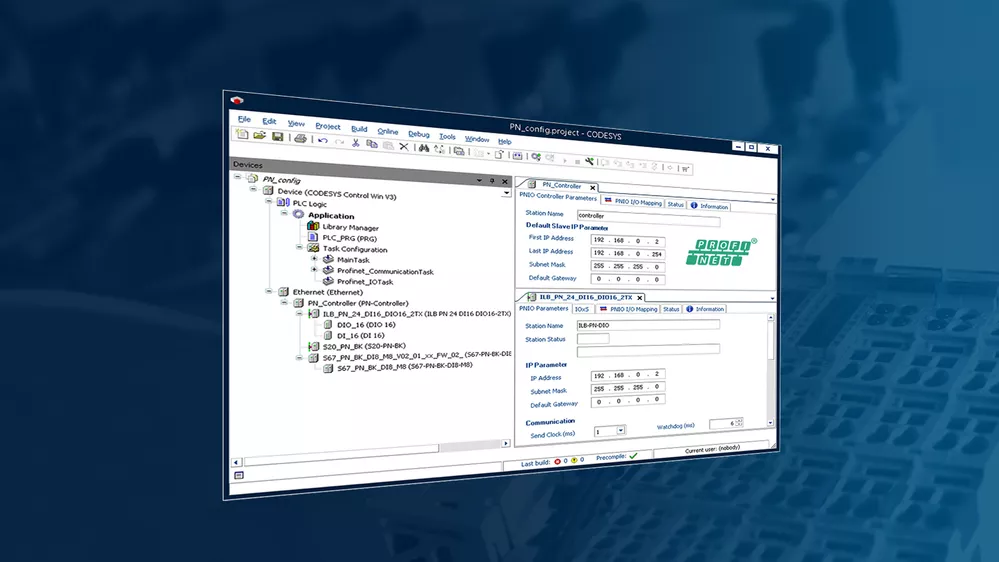
Task: Click the Open Project folder icon
Action: pyautogui.click(x=259, y=135)
